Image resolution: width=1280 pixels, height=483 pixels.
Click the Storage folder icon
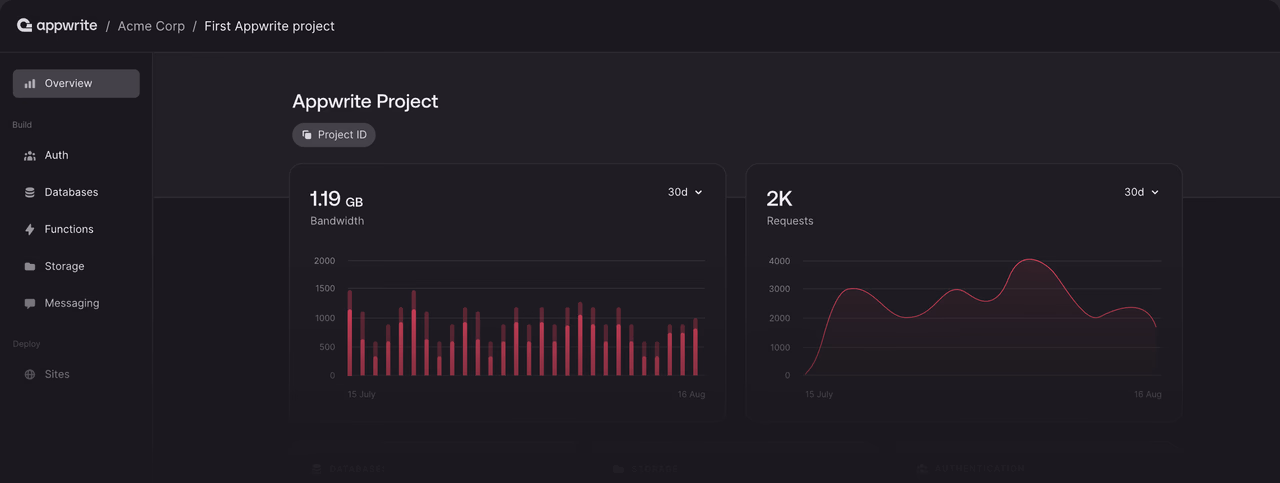[x=30, y=266]
